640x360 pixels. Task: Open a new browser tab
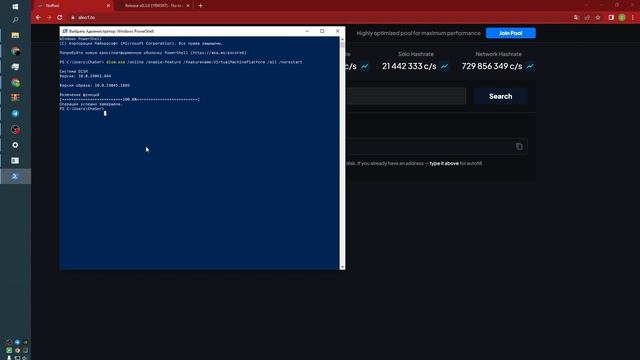[200, 6]
